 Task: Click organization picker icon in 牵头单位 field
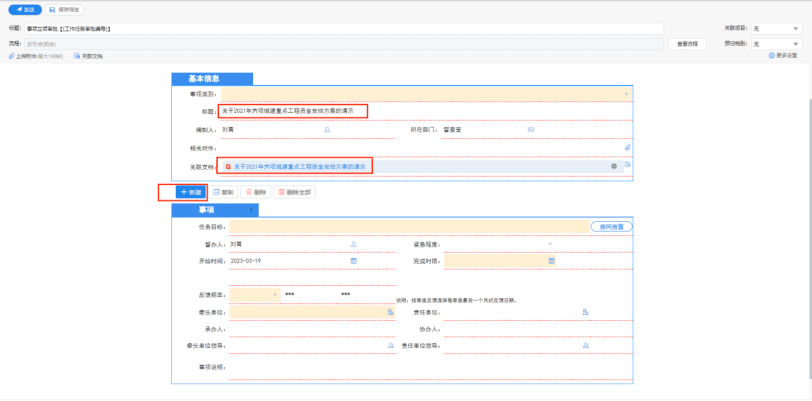click(x=390, y=312)
